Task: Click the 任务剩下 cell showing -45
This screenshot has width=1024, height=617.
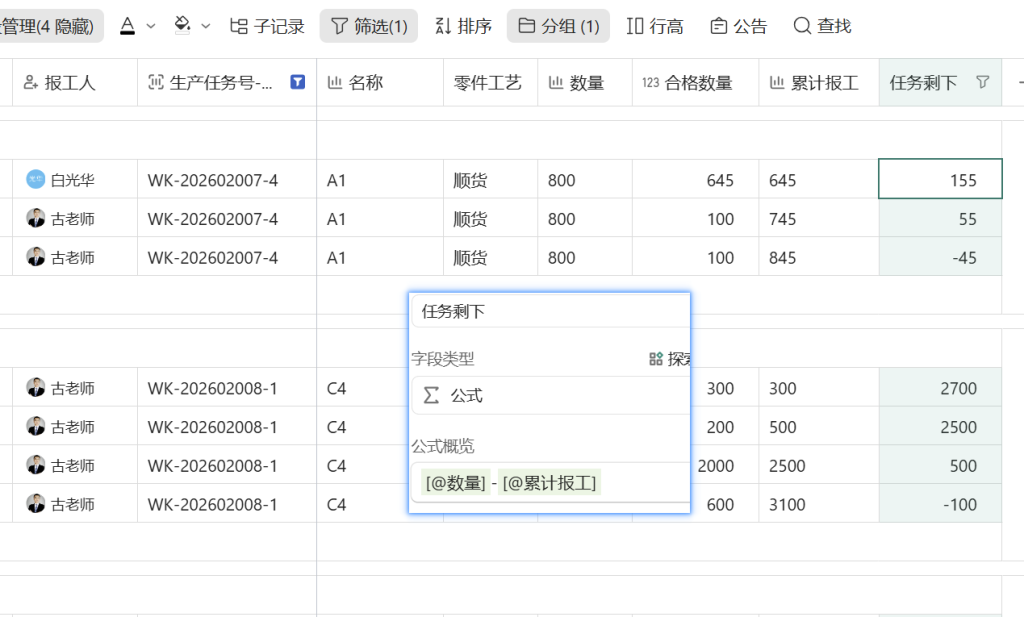Action: click(940, 257)
